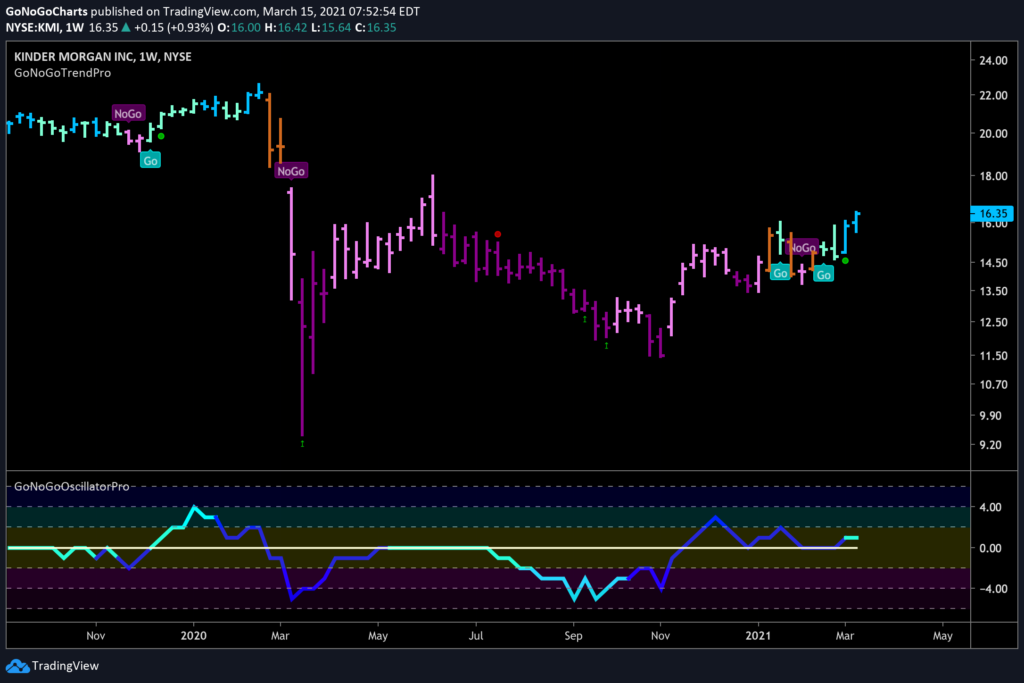This screenshot has width=1024, height=683.
Task: Click the Go flag in December 2019
Action: tap(150, 160)
